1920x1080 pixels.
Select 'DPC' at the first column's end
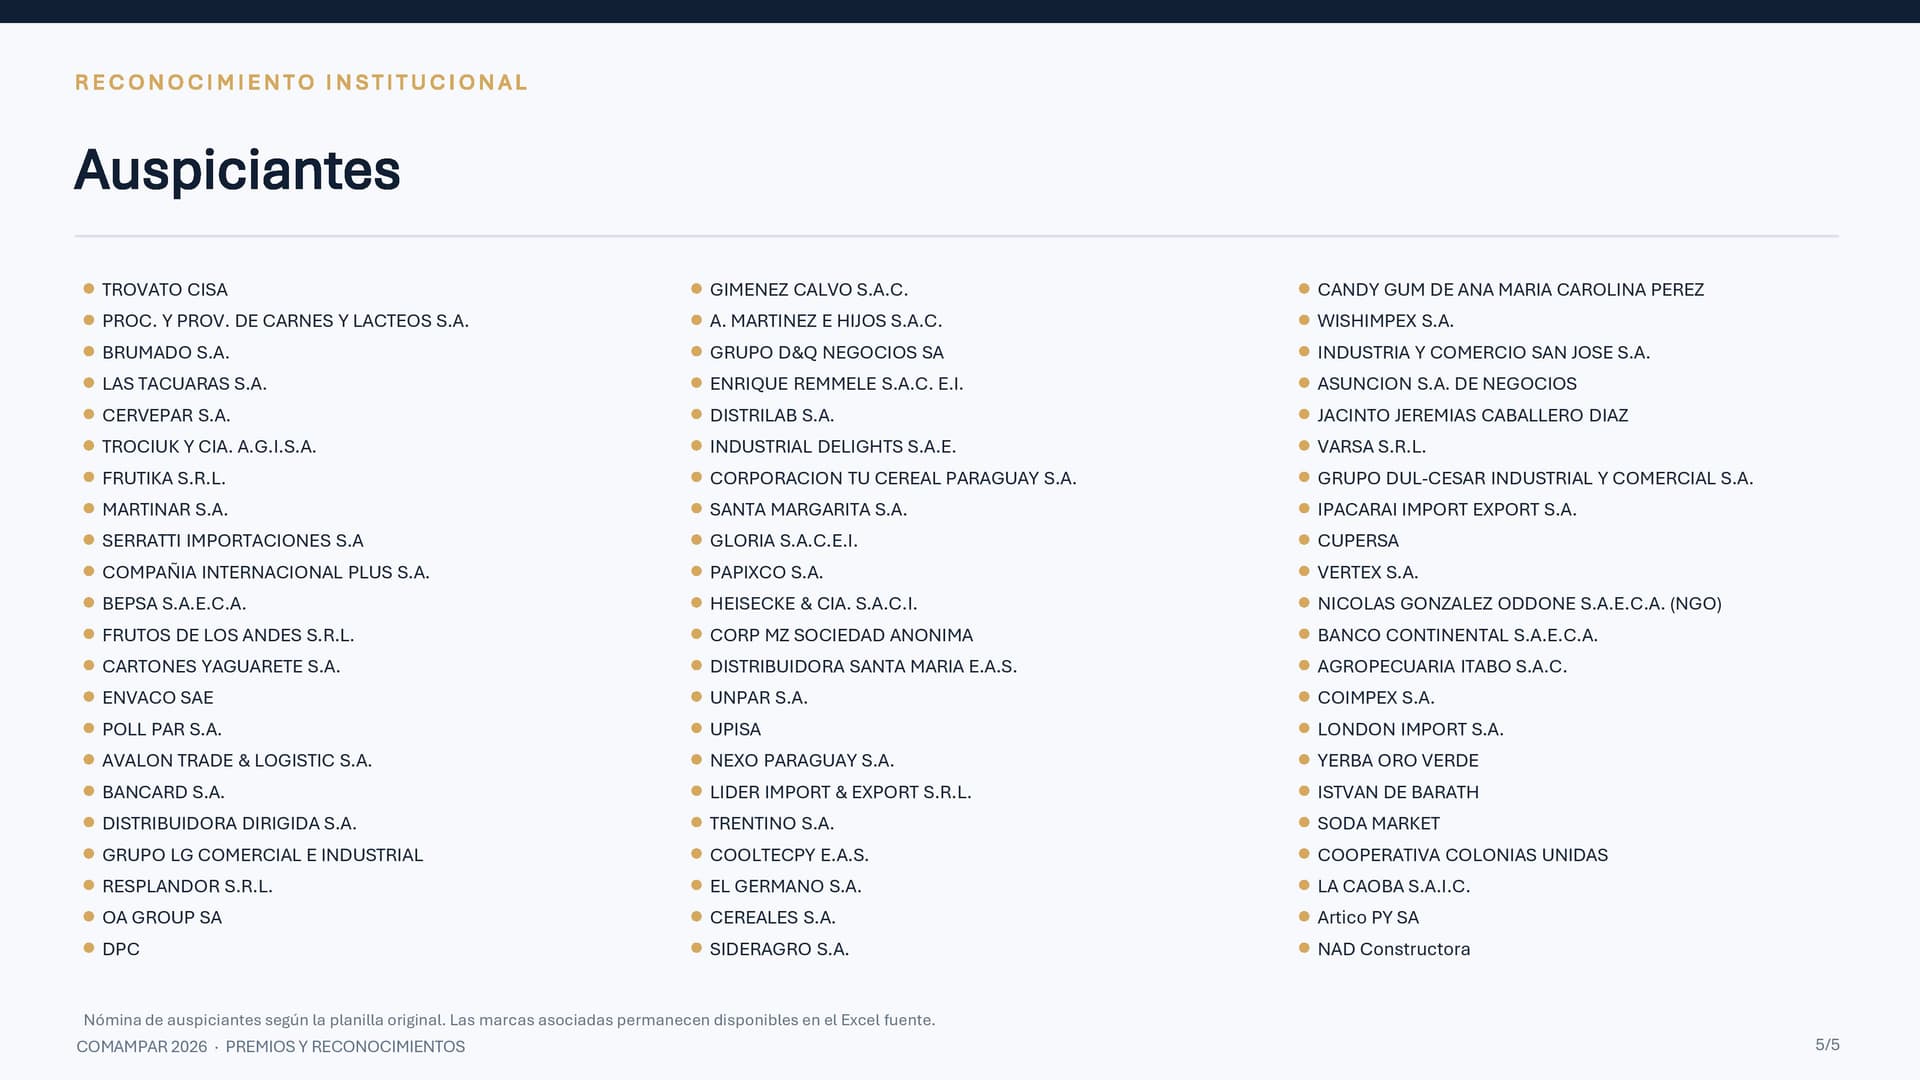pyautogui.click(x=121, y=949)
